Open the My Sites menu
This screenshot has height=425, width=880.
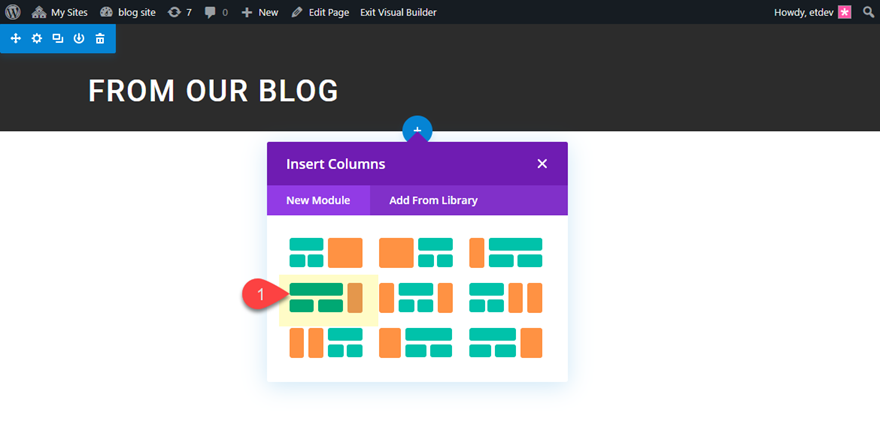tap(61, 12)
